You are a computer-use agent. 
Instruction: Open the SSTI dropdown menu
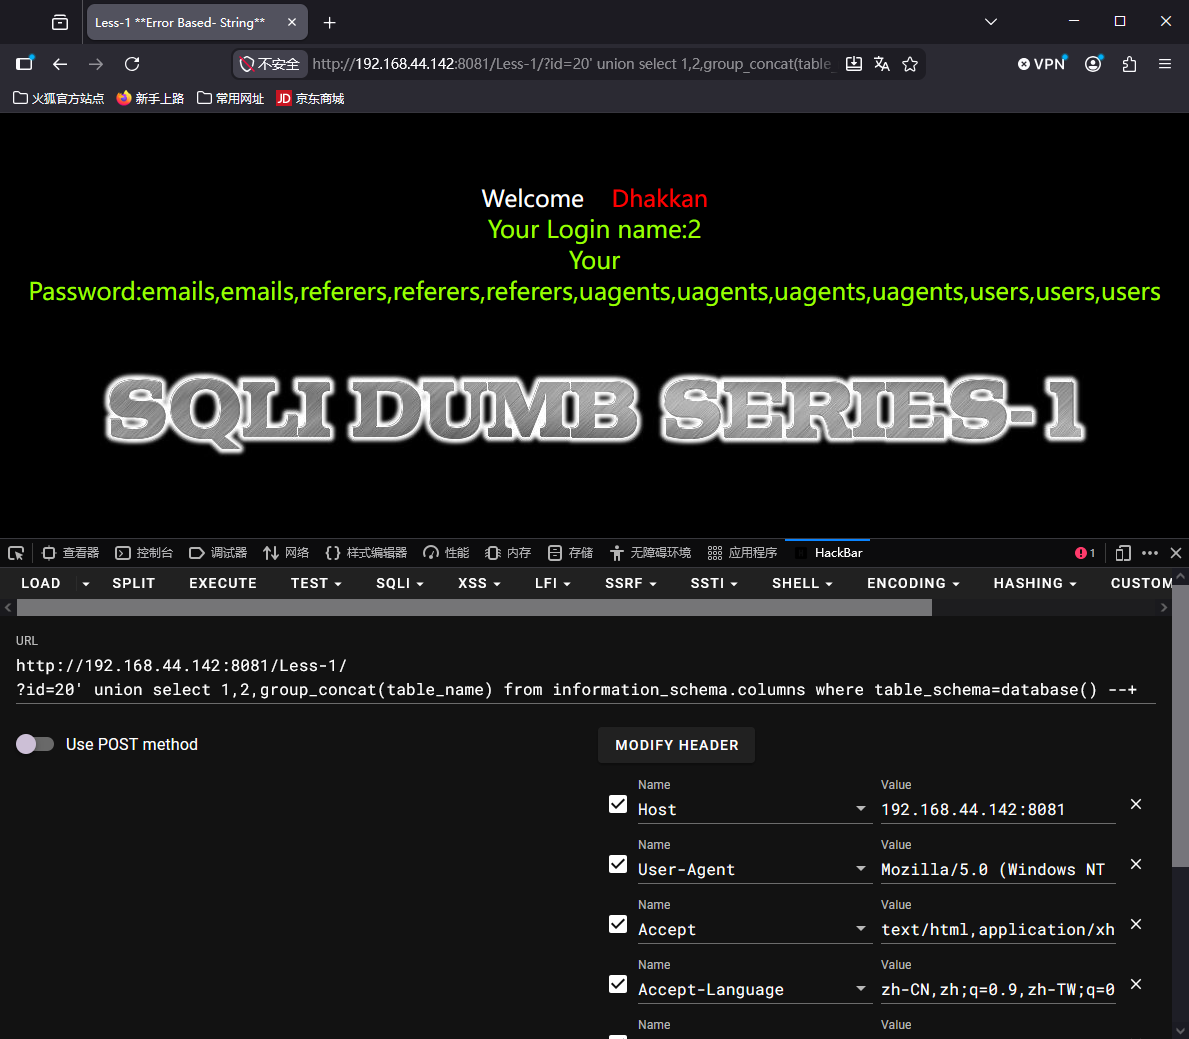(x=714, y=583)
